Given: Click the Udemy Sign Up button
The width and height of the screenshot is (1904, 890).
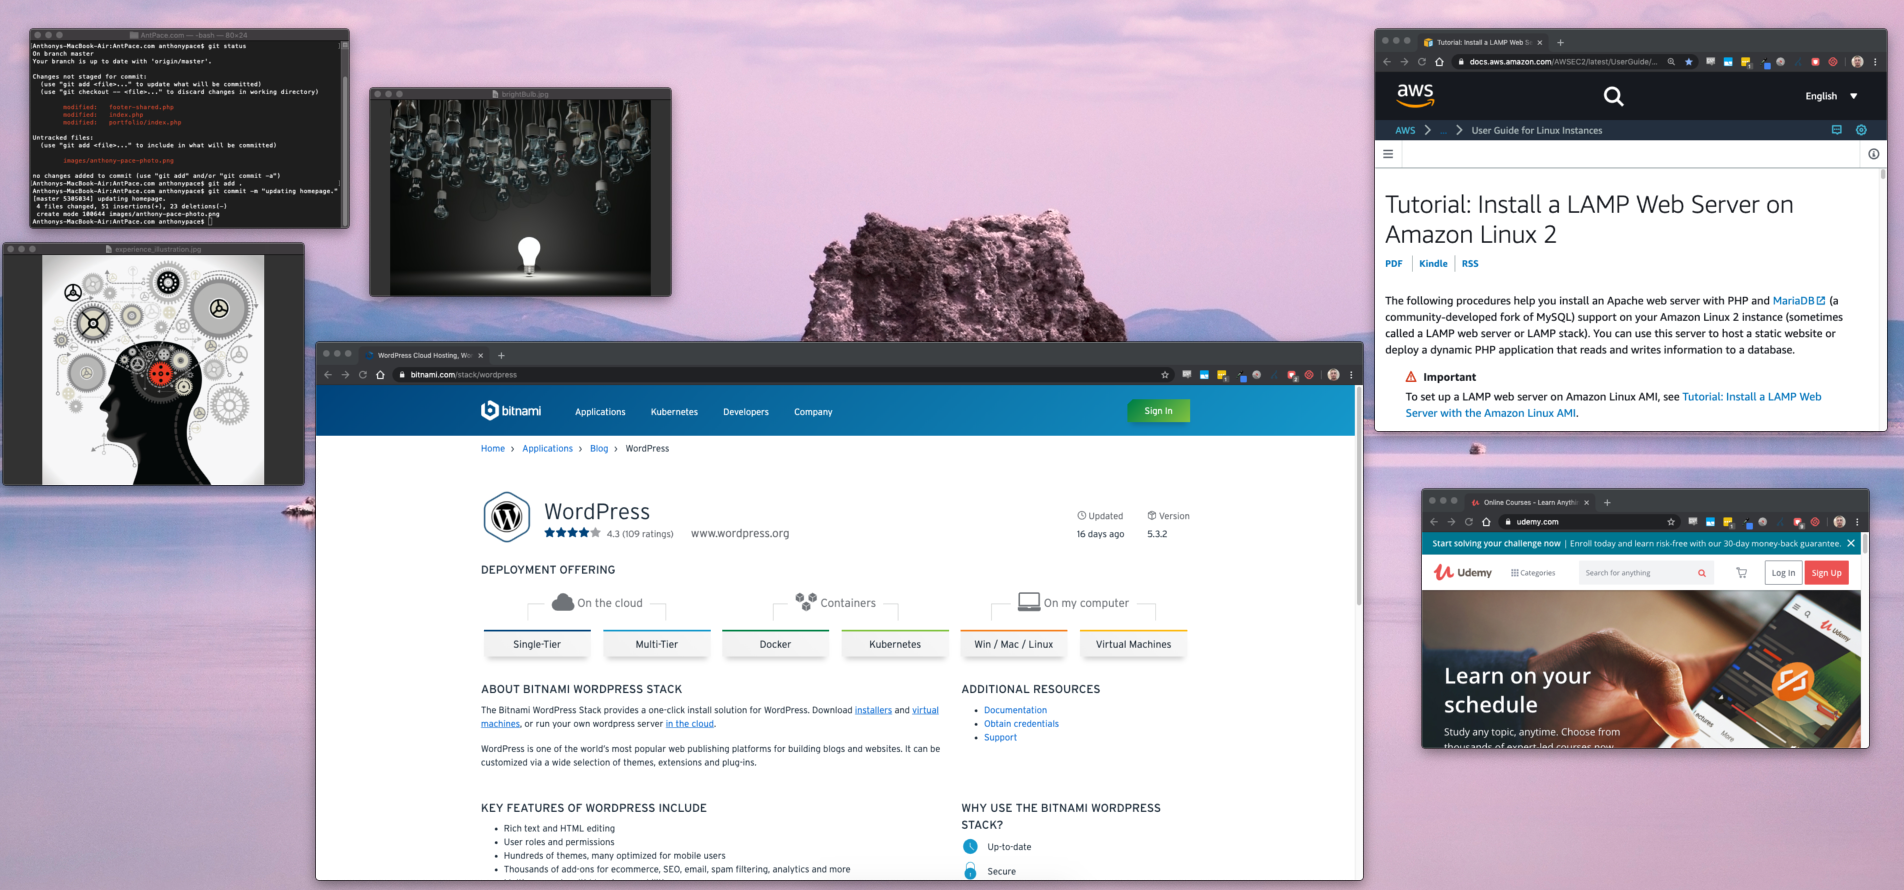Looking at the screenshot, I should tap(1826, 573).
